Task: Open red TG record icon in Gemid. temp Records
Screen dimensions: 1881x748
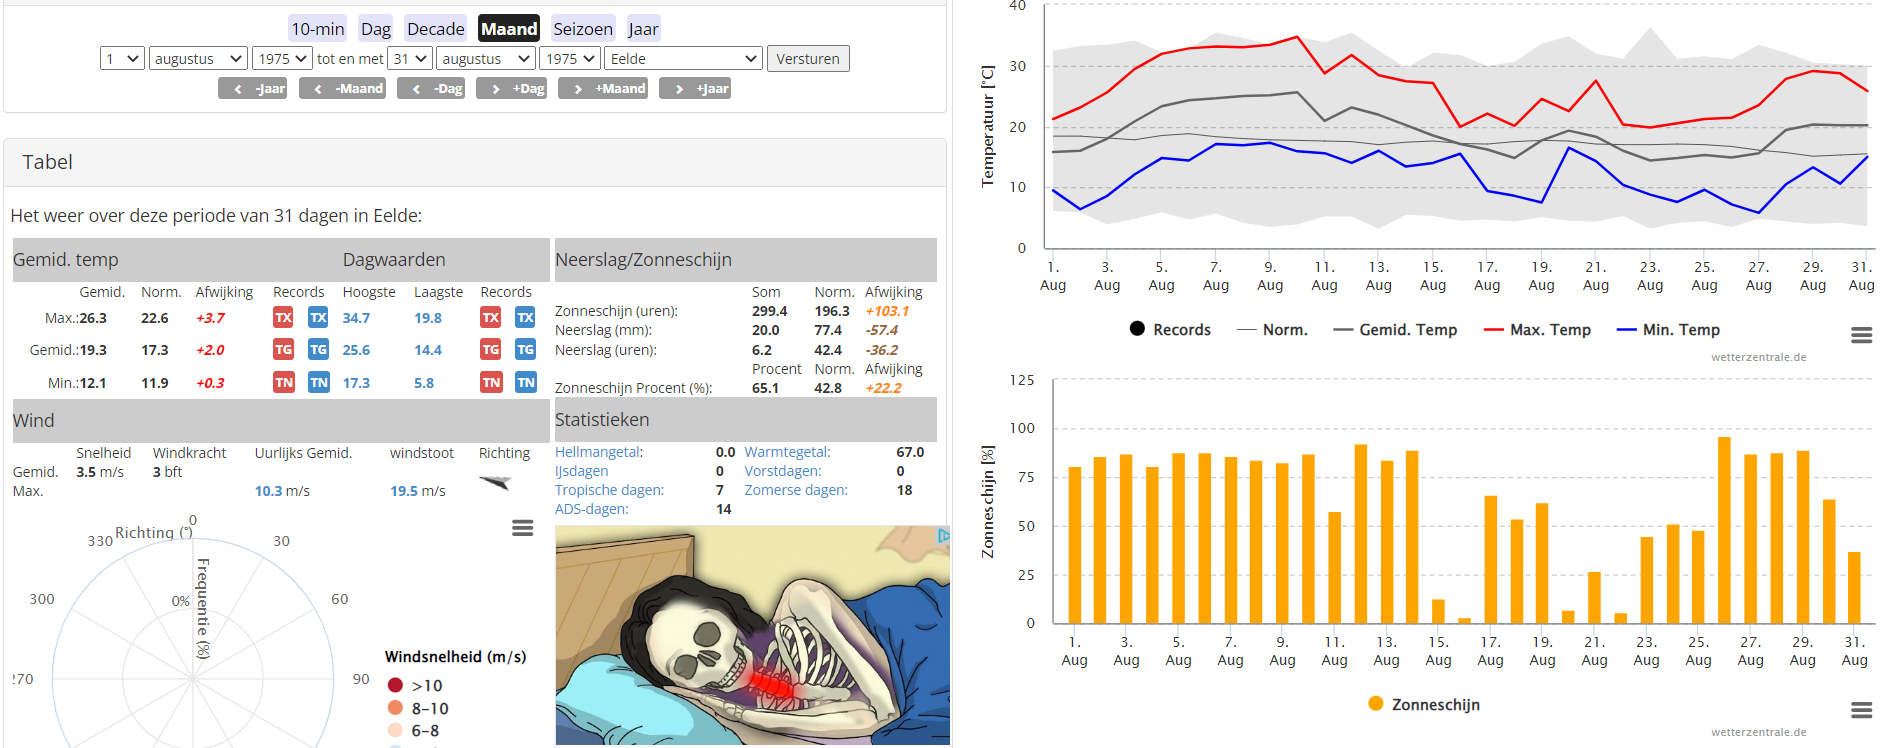Action: coord(284,350)
